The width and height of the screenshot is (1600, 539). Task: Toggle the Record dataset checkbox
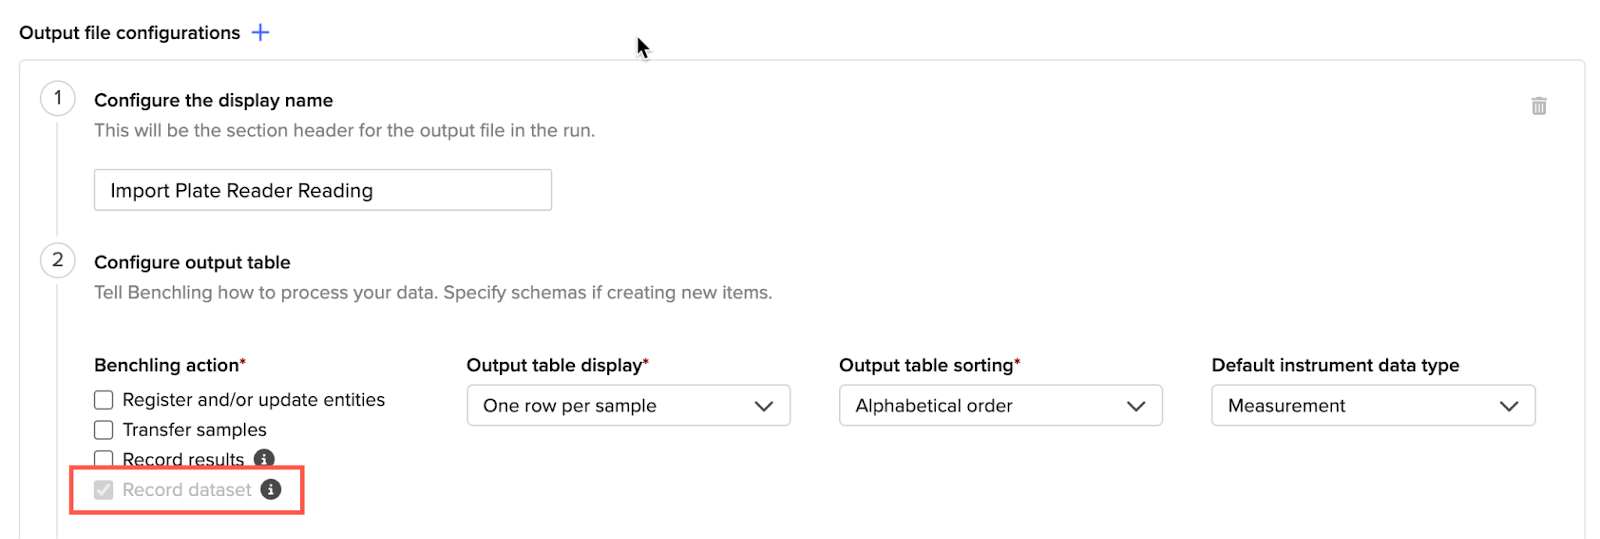tap(103, 490)
